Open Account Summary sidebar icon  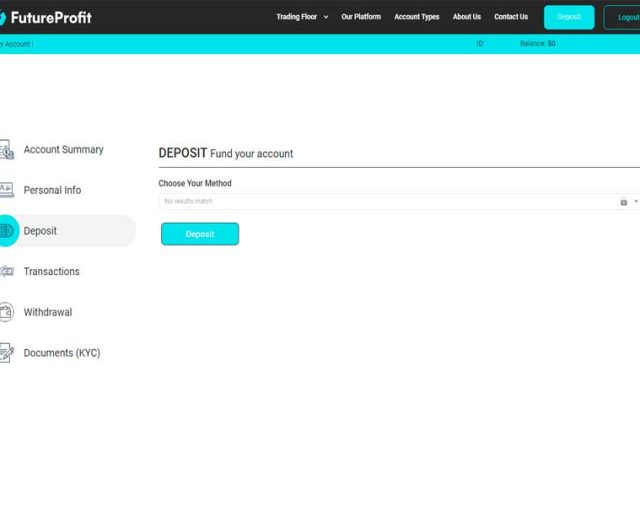[x=7, y=149]
